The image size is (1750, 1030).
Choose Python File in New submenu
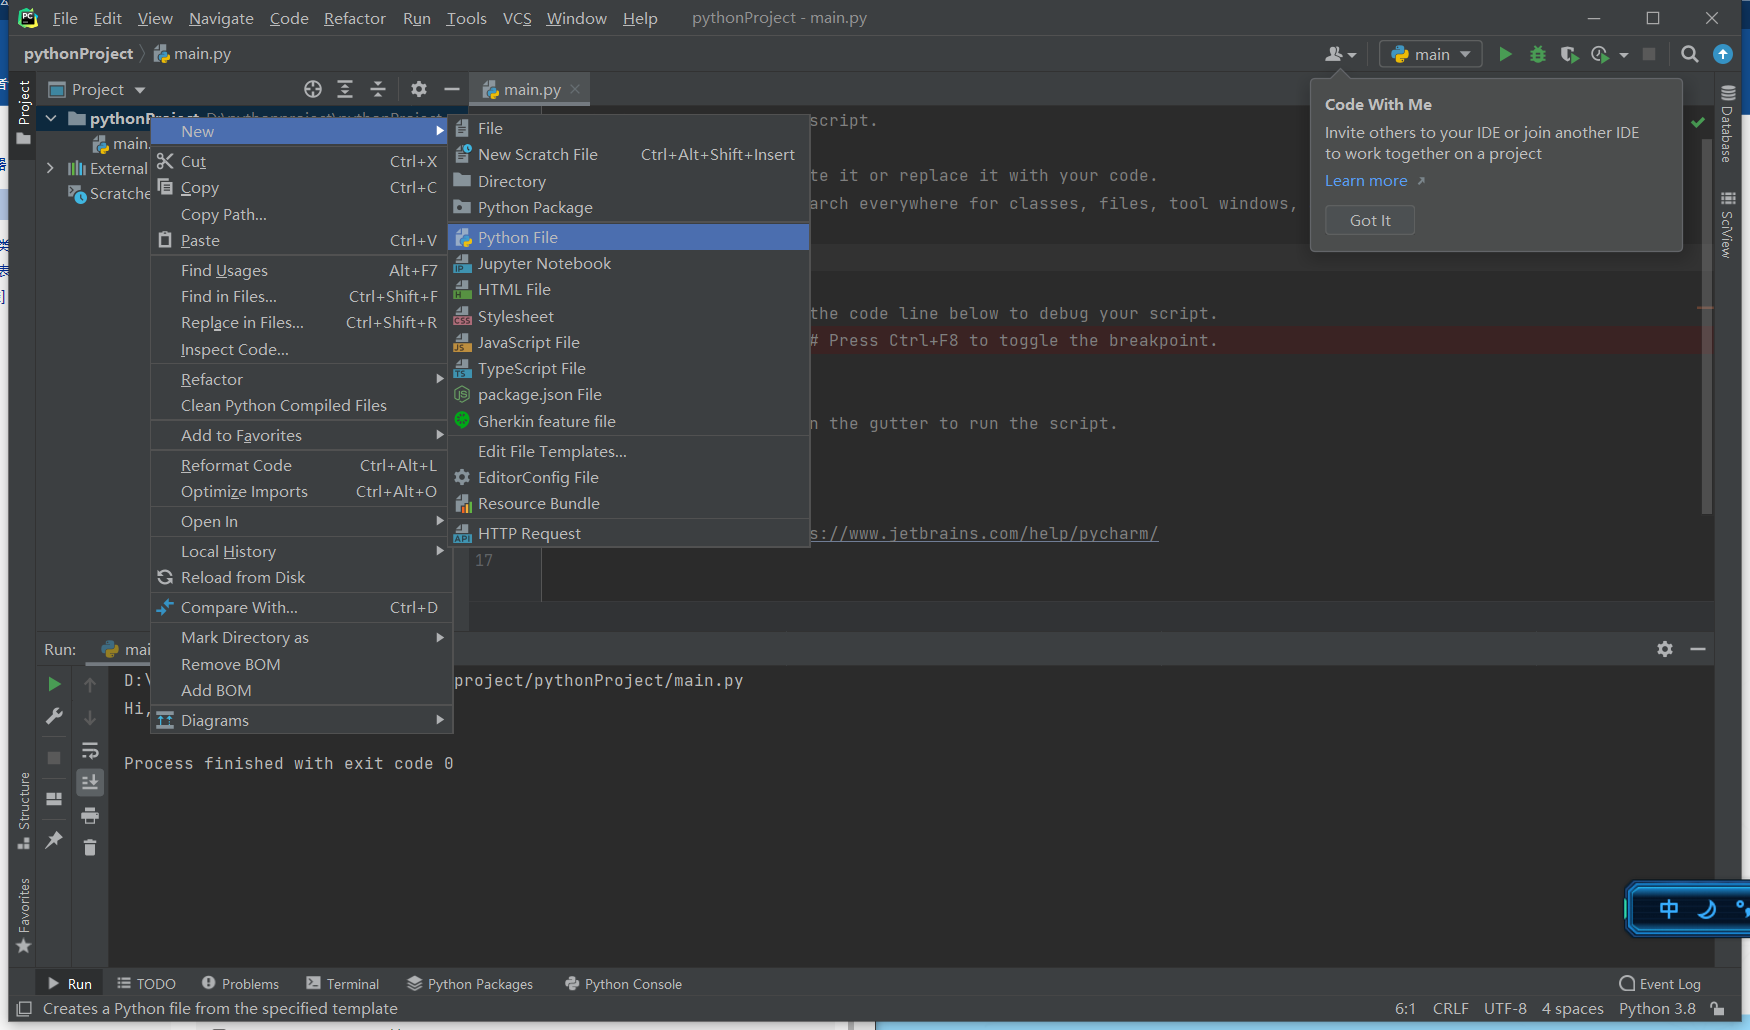pos(629,237)
